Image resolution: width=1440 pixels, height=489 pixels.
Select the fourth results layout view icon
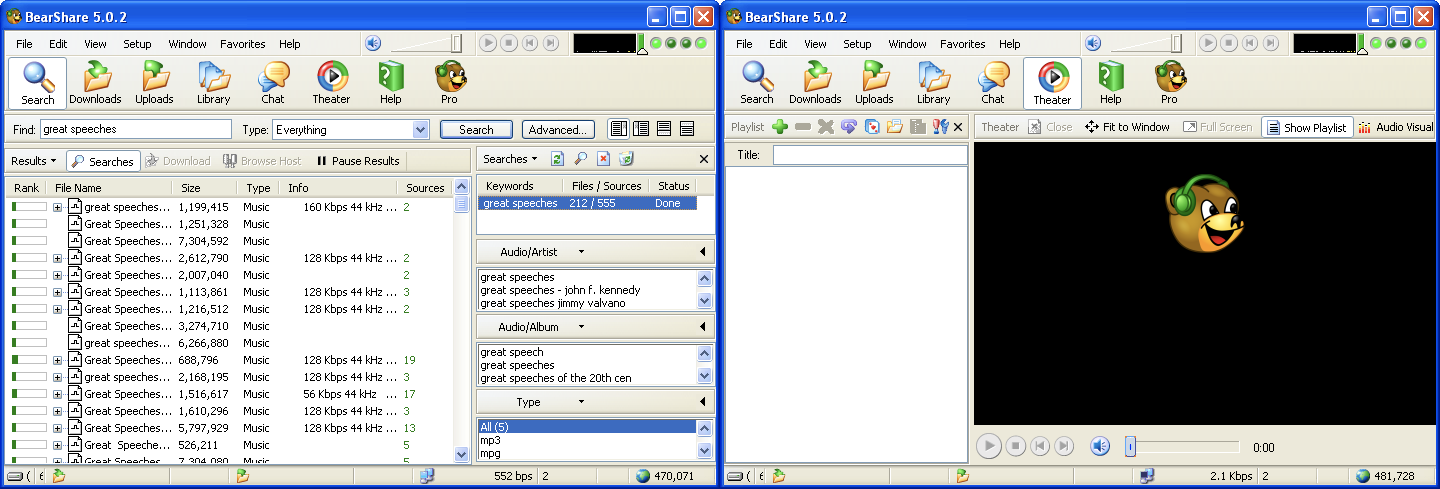687,129
